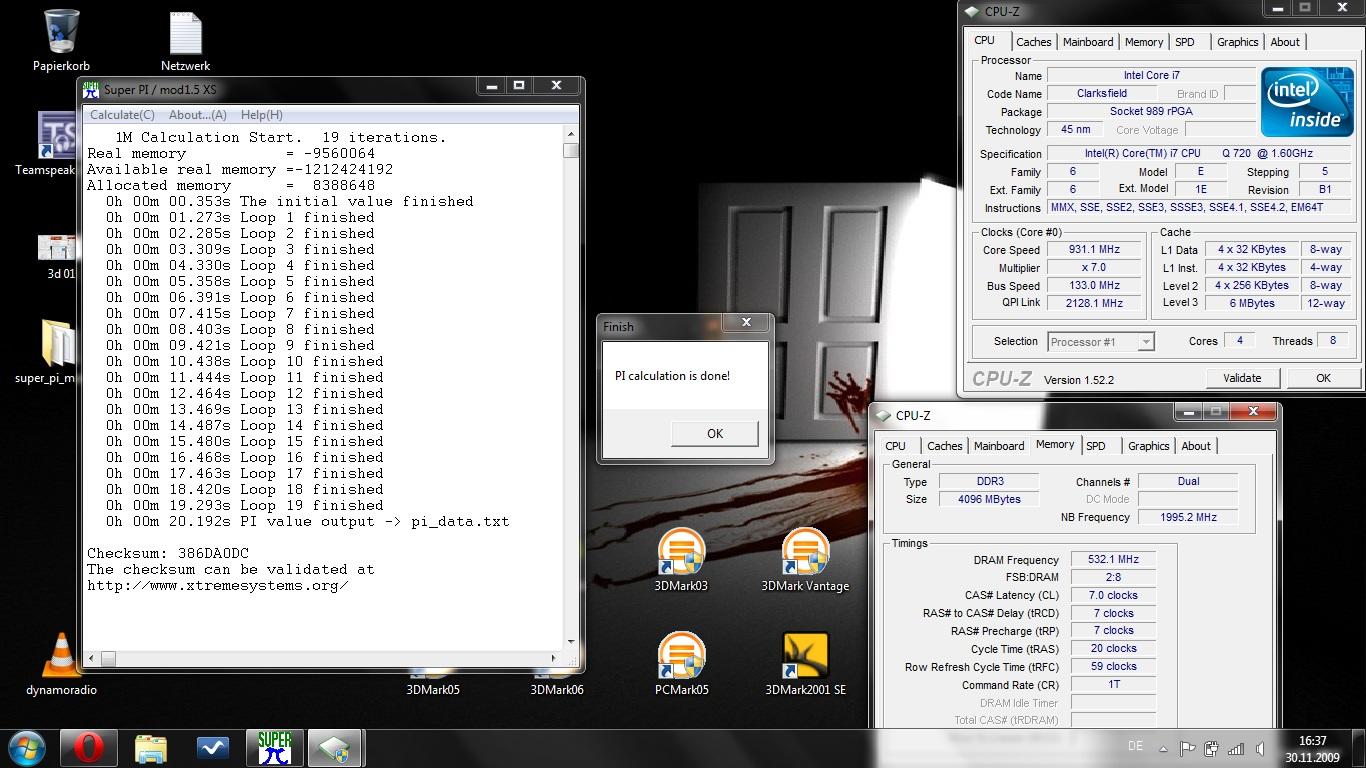Click the Multiplier value x 7.0
The image size is (1366, 768).
click(1094, 268)
